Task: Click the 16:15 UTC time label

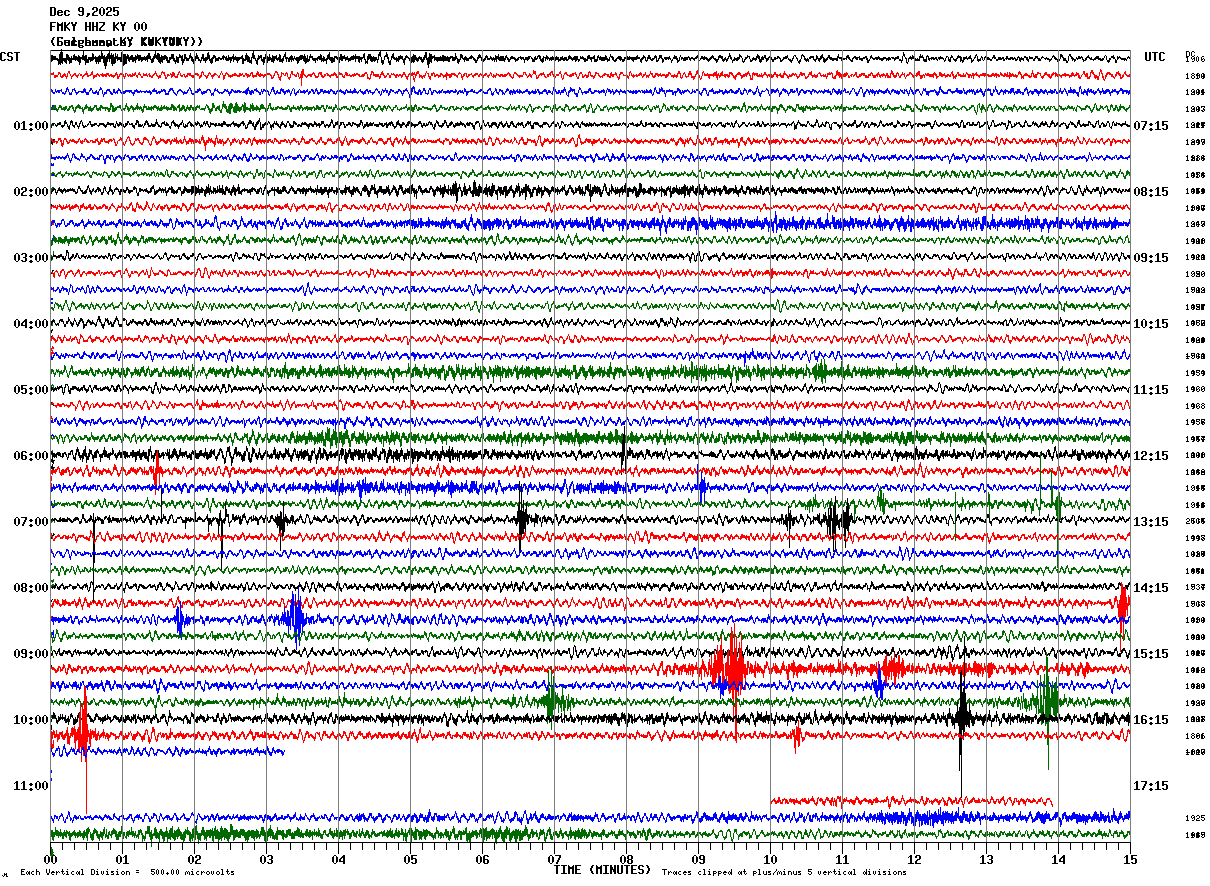Action: (x=1151, y=720)
